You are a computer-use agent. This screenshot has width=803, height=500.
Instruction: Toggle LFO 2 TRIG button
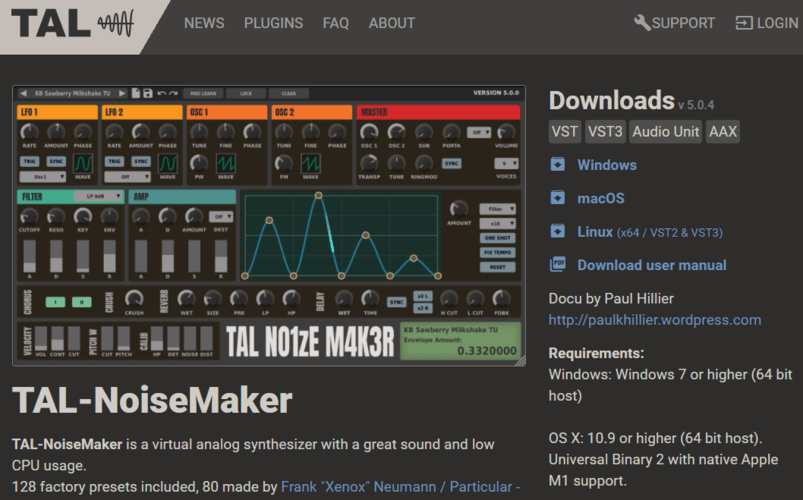click(114, 161)
